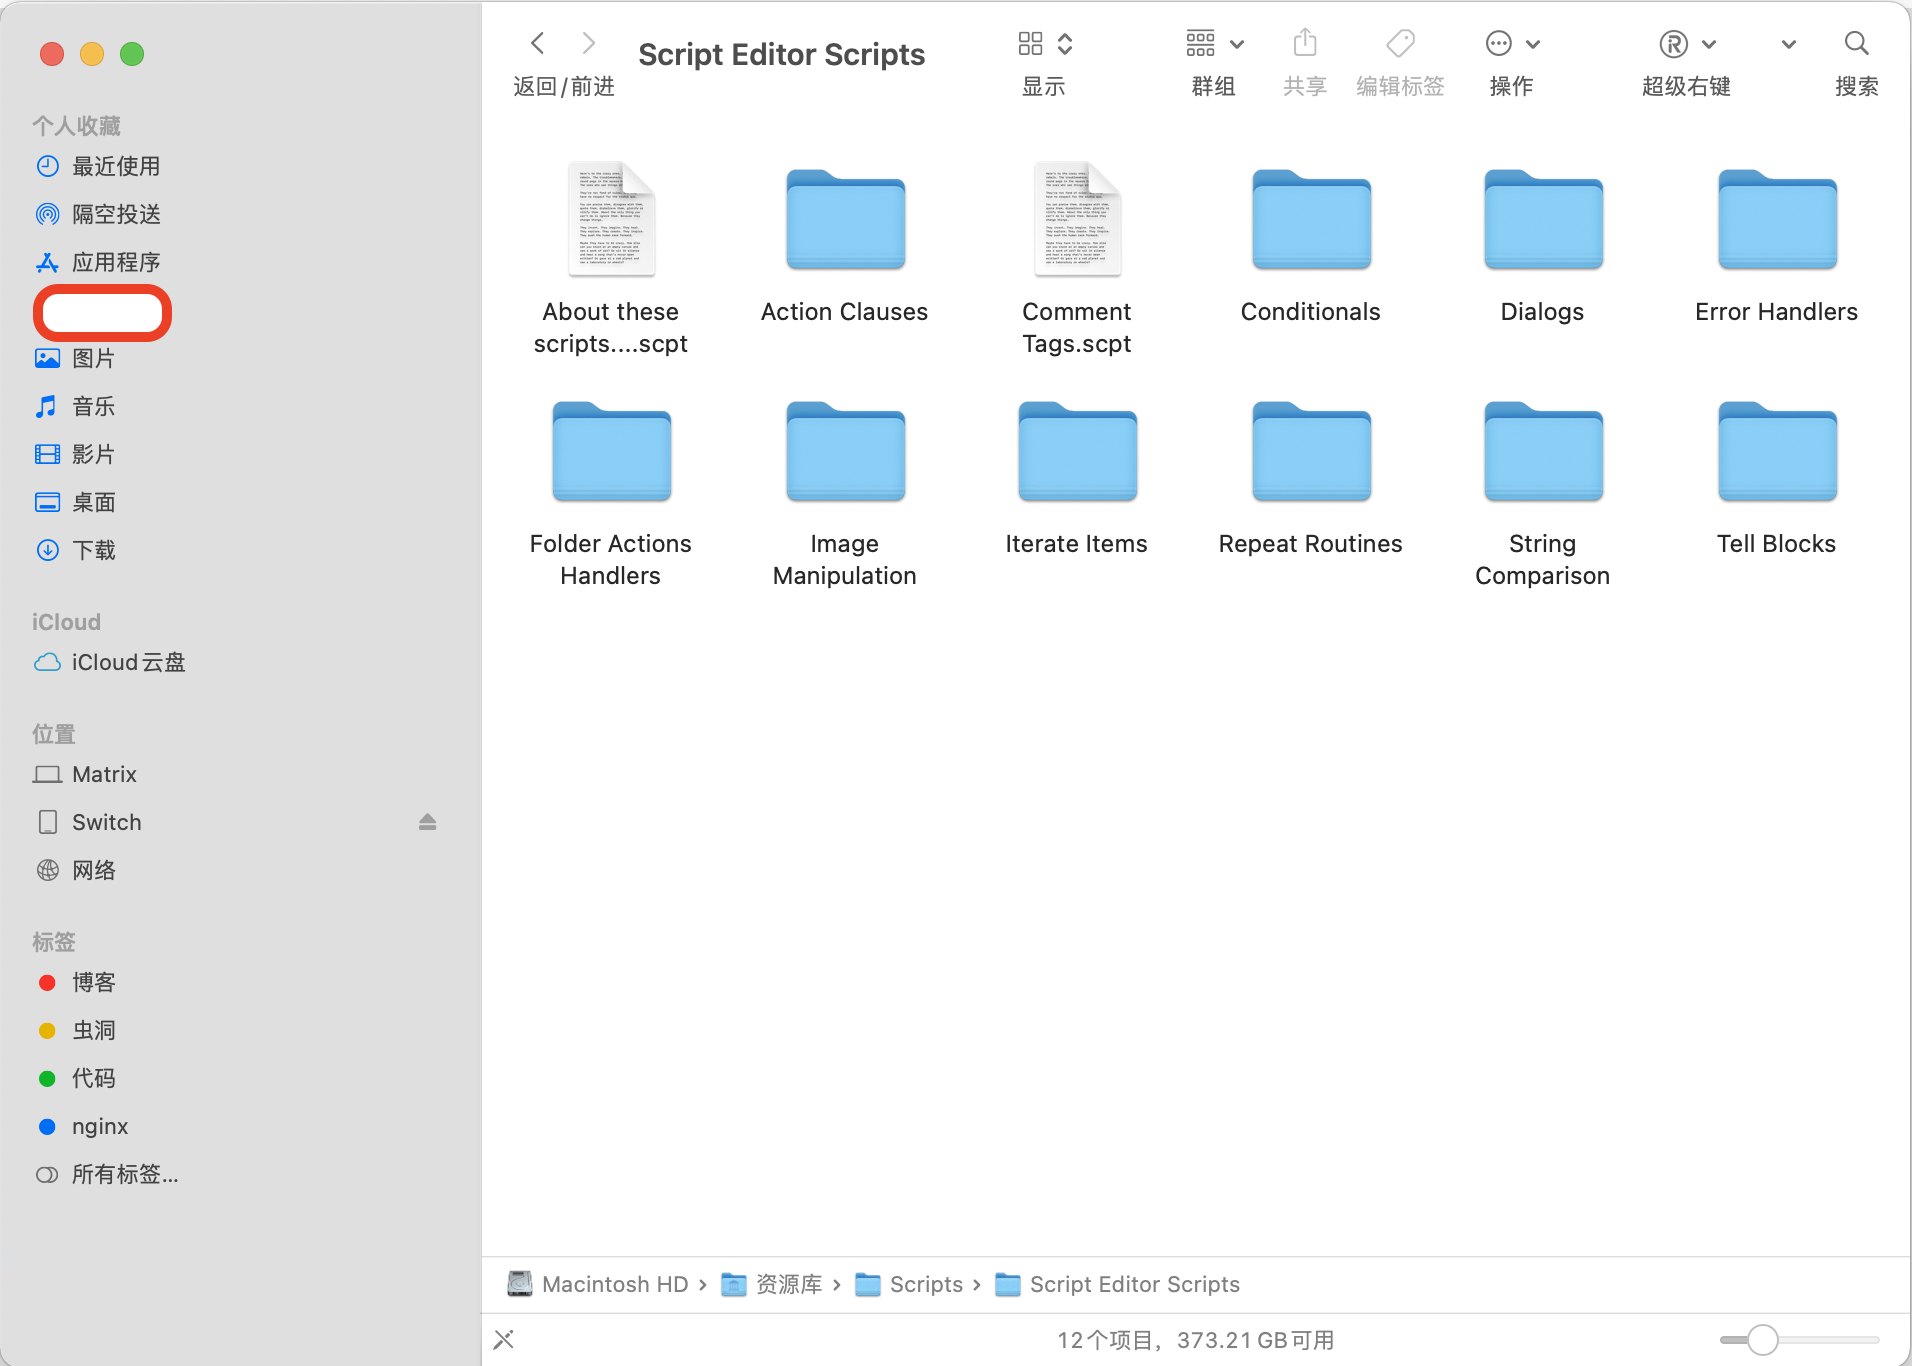This screenshot has height=1366, width=1912.
Task: Click the share toolbar icon
Action: 1304,43
